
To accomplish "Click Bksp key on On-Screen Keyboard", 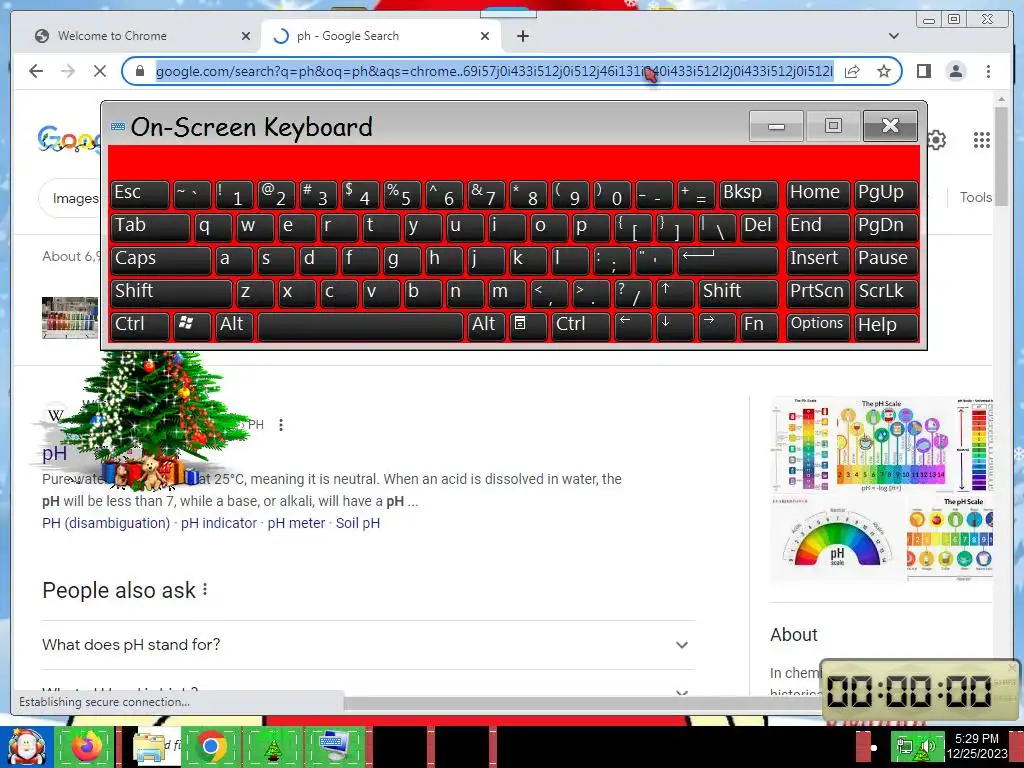I will [749, 194].
